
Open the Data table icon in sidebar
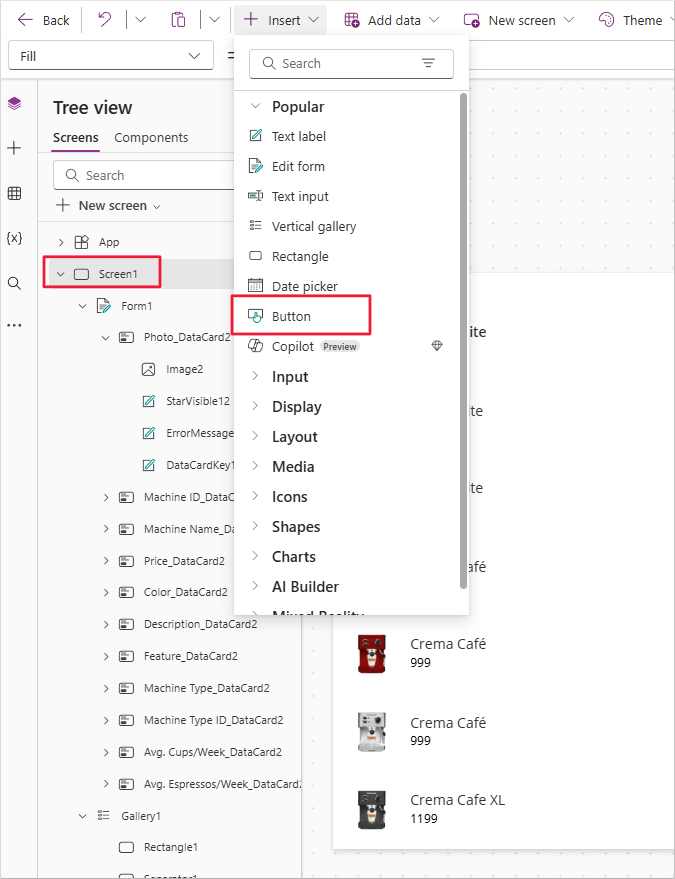14,193
